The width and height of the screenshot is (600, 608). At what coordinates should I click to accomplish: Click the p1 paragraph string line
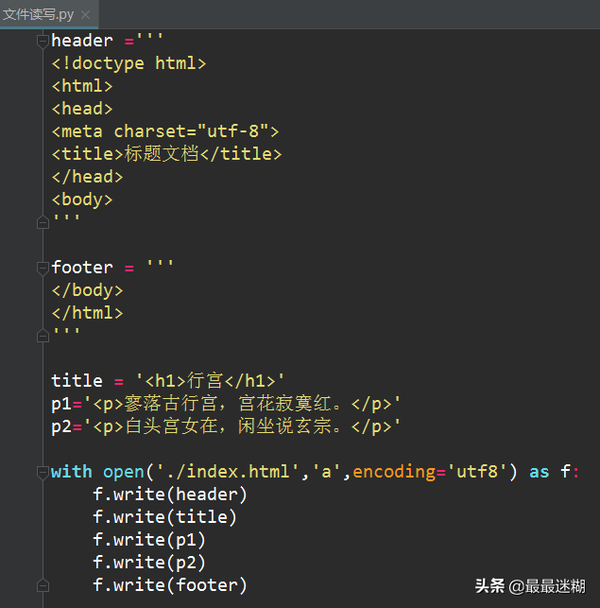tap(226, 403)
